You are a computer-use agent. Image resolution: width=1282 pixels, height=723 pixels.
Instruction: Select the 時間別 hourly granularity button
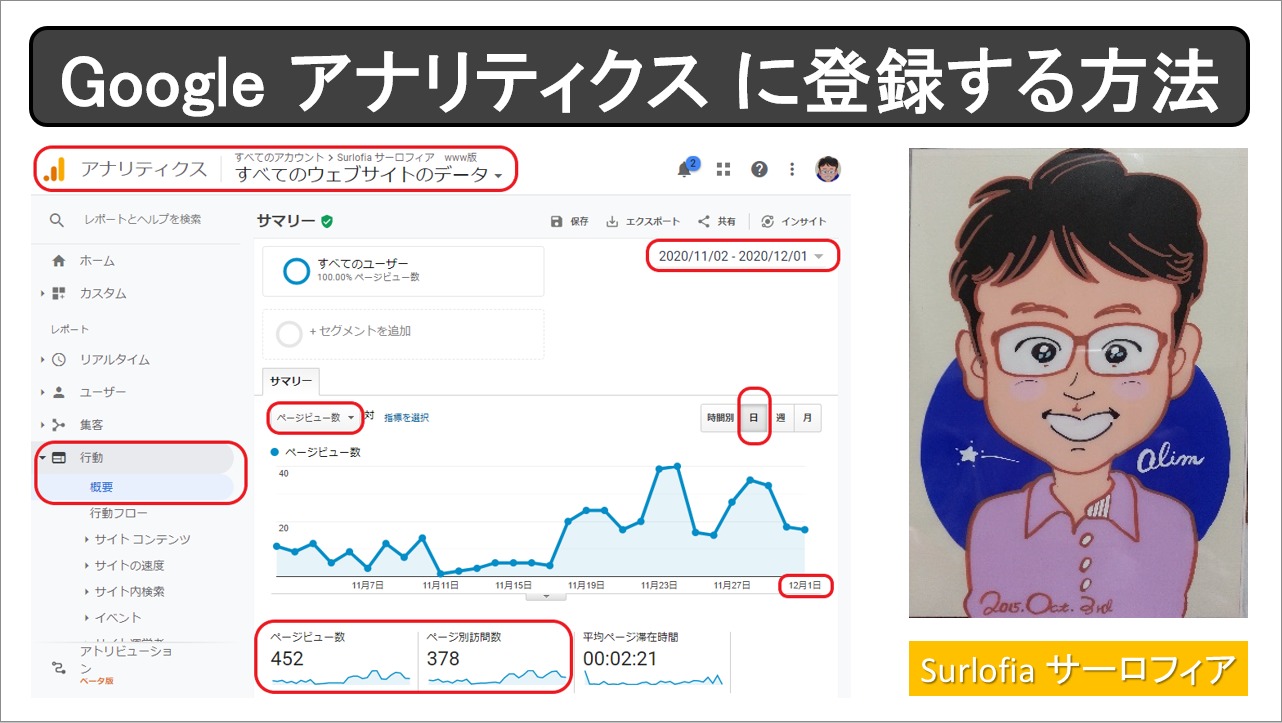tap(719, 418)
